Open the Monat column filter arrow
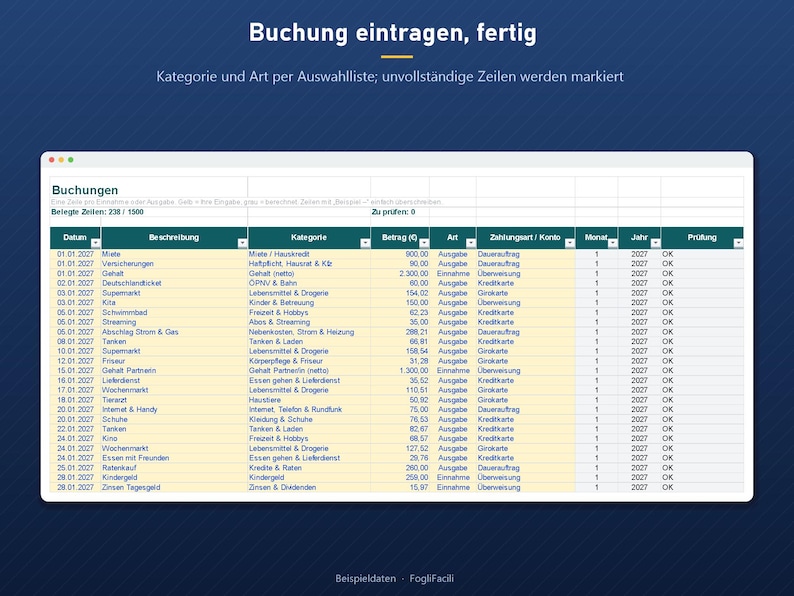The width and height of the screenshot is (794, 596). click(613, 244)
